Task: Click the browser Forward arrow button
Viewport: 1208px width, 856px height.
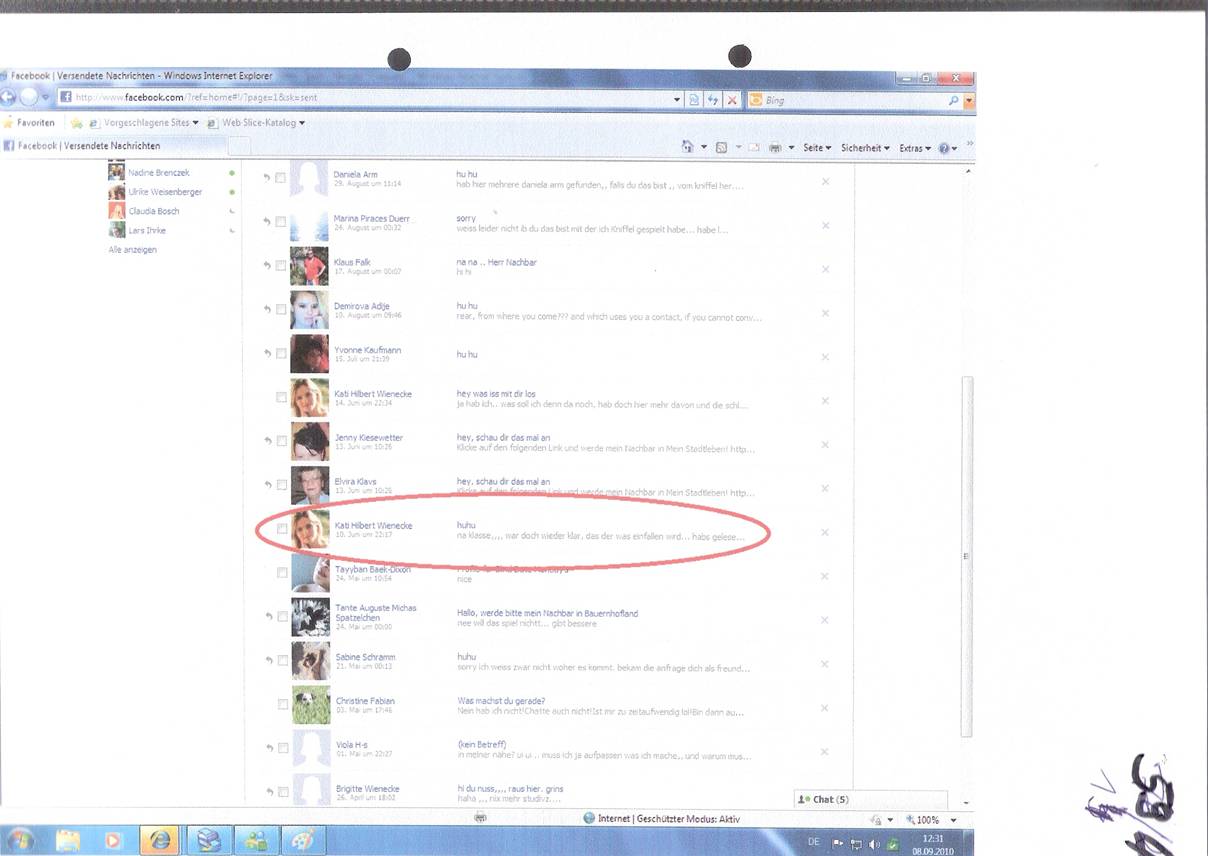Action: pyautogui.click(x=29, y=98)
